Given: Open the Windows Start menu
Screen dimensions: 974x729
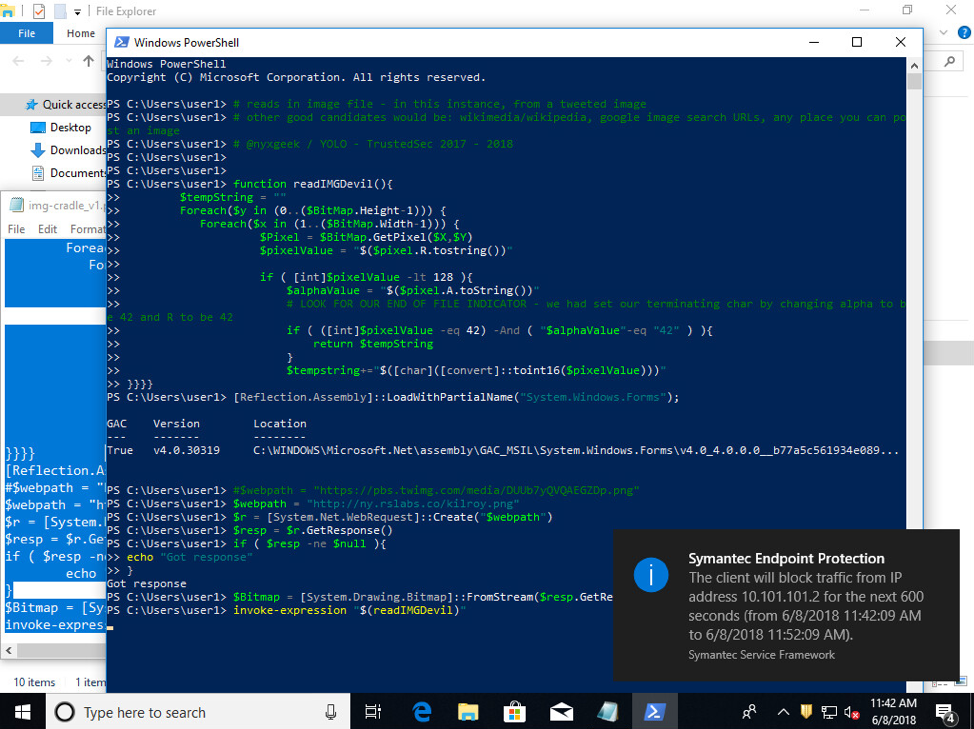Looking at the screenshot, I should [22, 712].
